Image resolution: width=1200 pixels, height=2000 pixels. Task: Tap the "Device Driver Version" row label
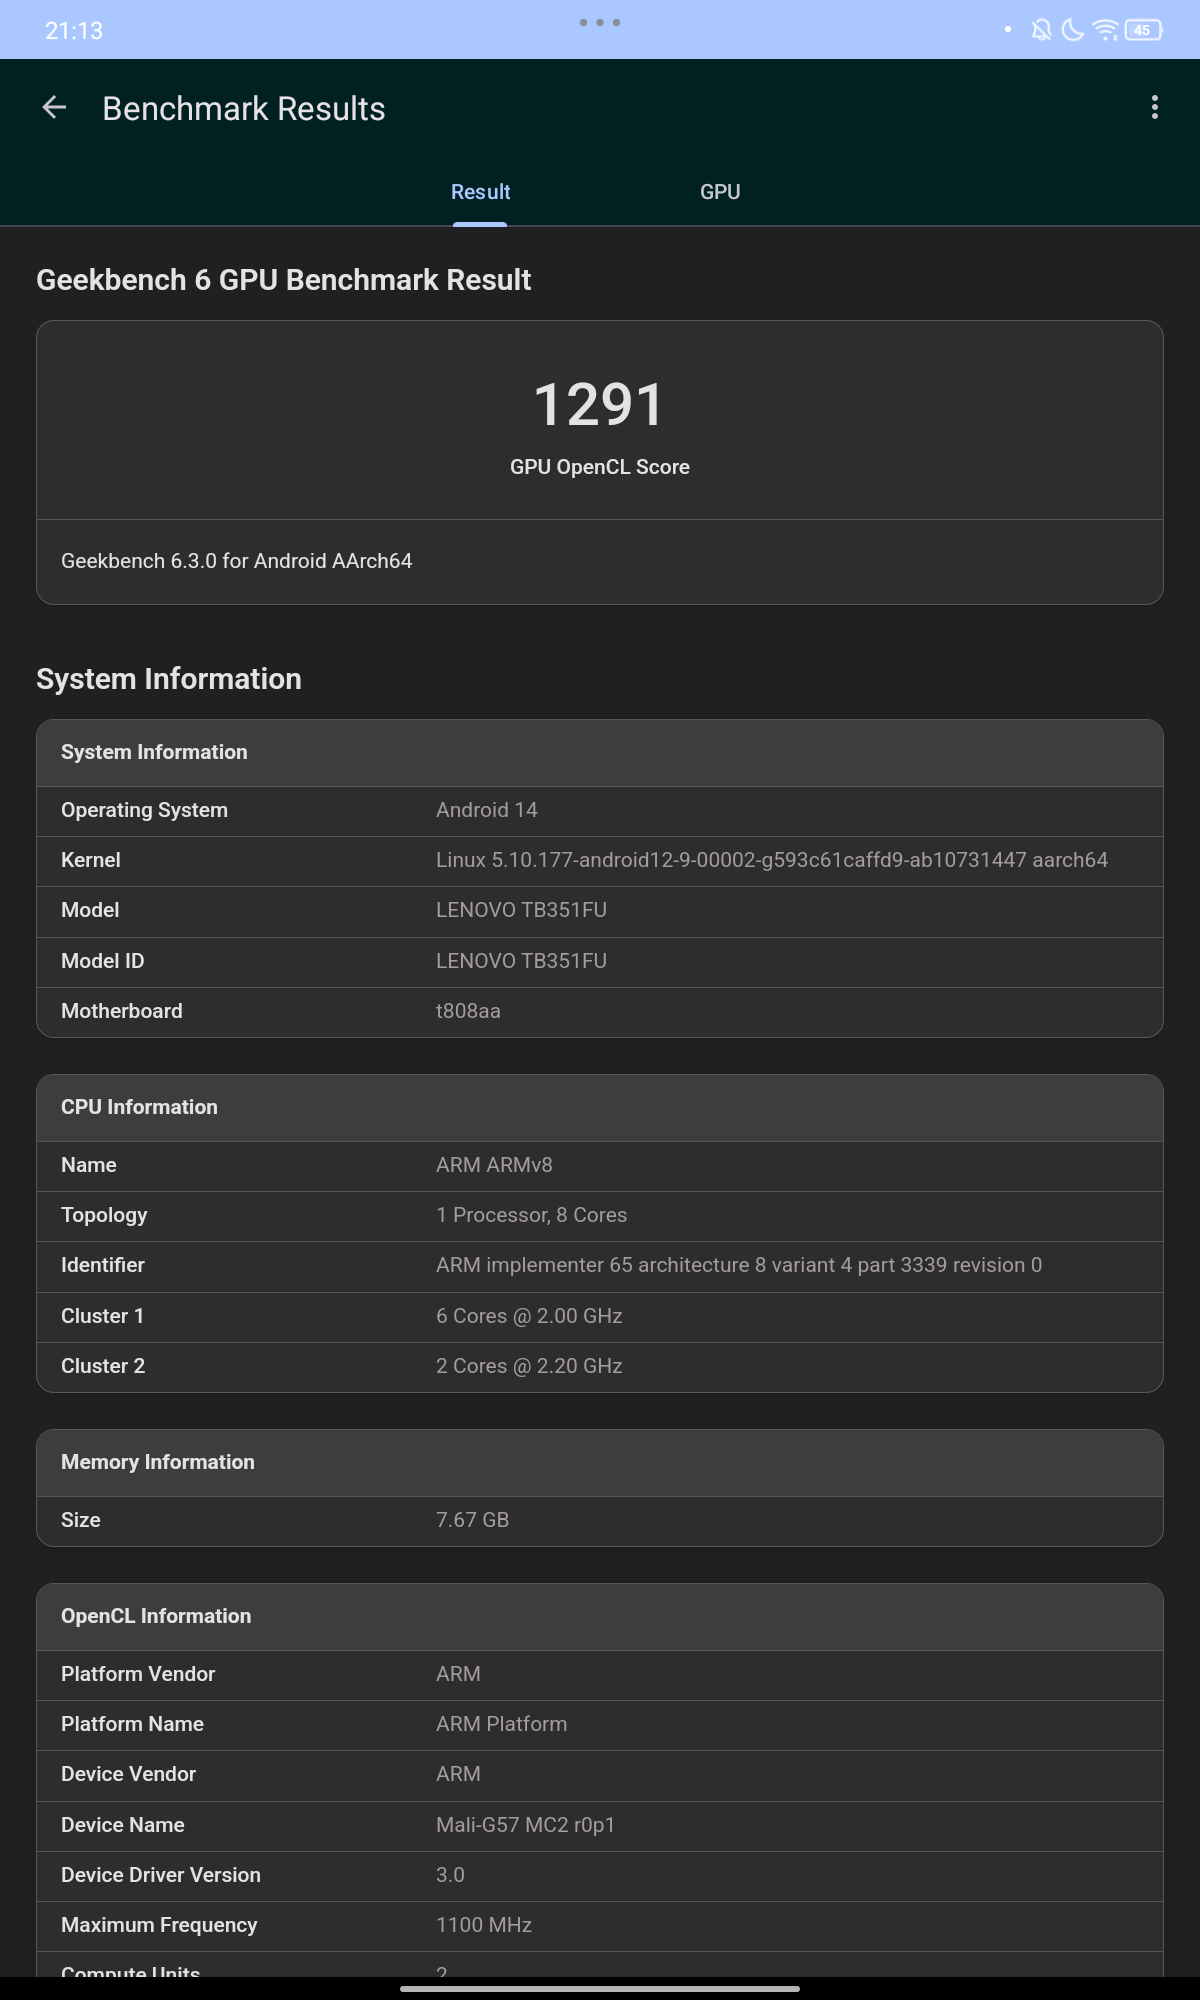161,1875
